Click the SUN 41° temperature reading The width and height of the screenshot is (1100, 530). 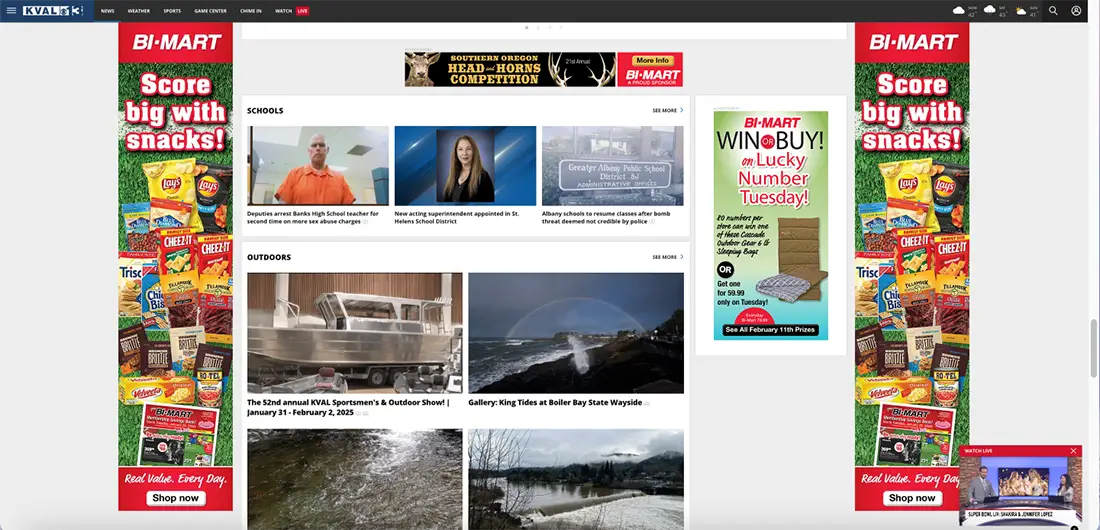pyautogui.click(x=1033, y=14)
